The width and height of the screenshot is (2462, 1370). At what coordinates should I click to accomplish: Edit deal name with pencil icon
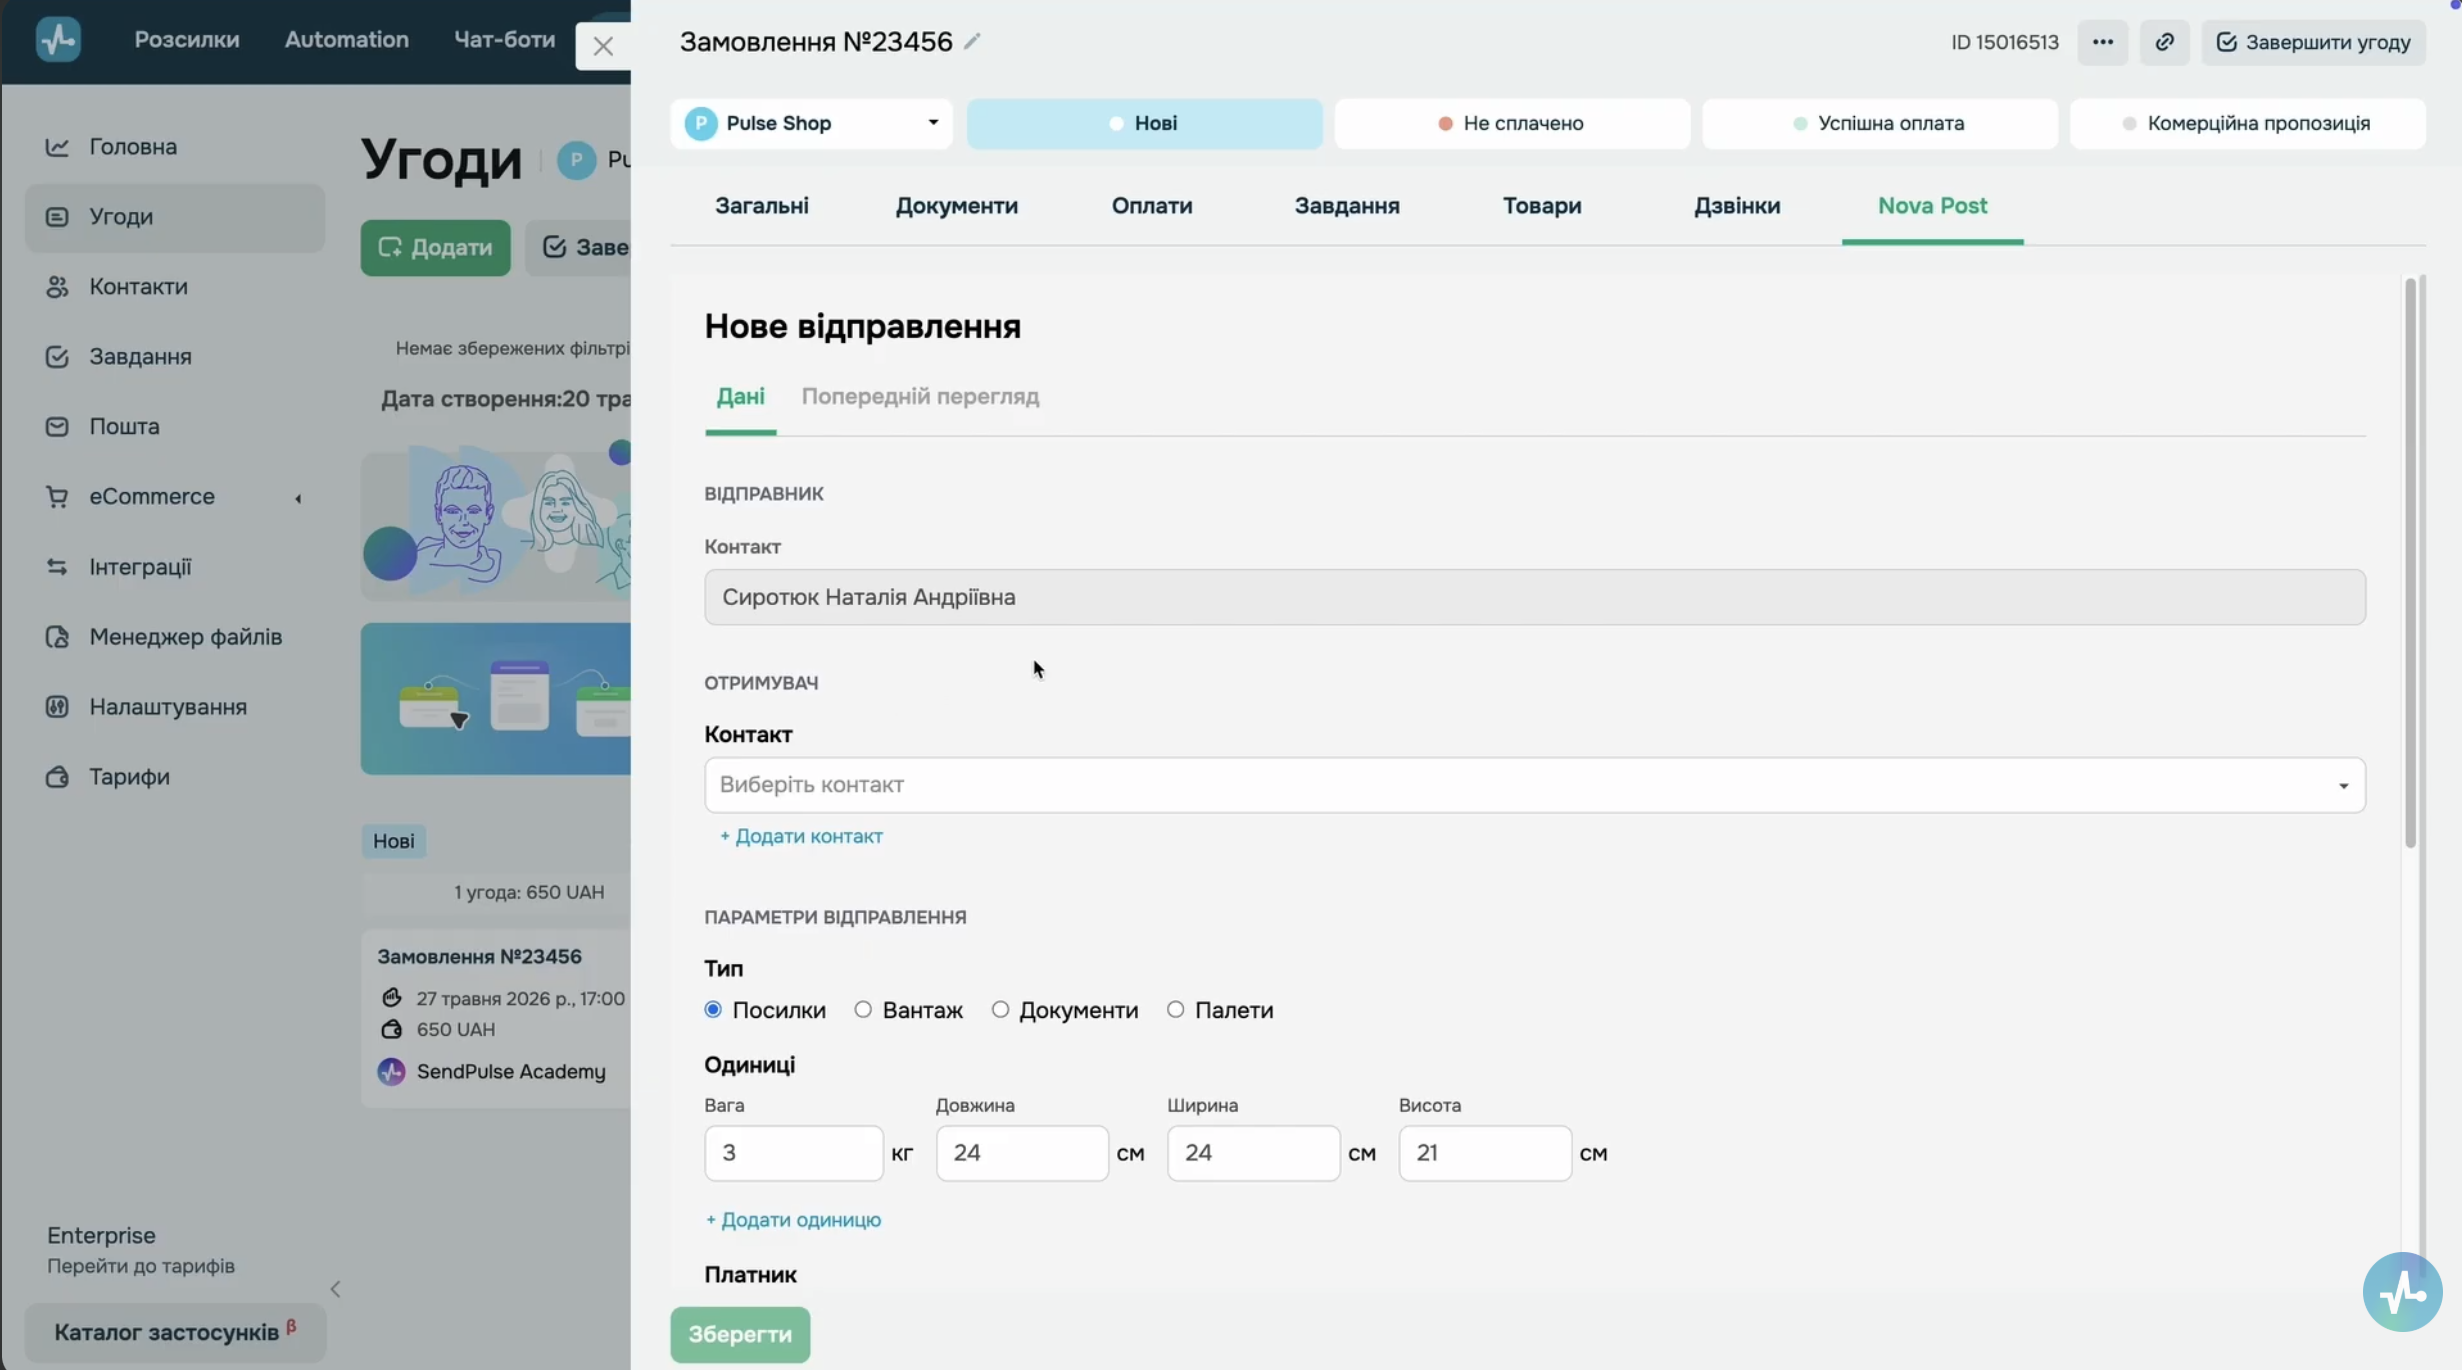click(972, 41)
